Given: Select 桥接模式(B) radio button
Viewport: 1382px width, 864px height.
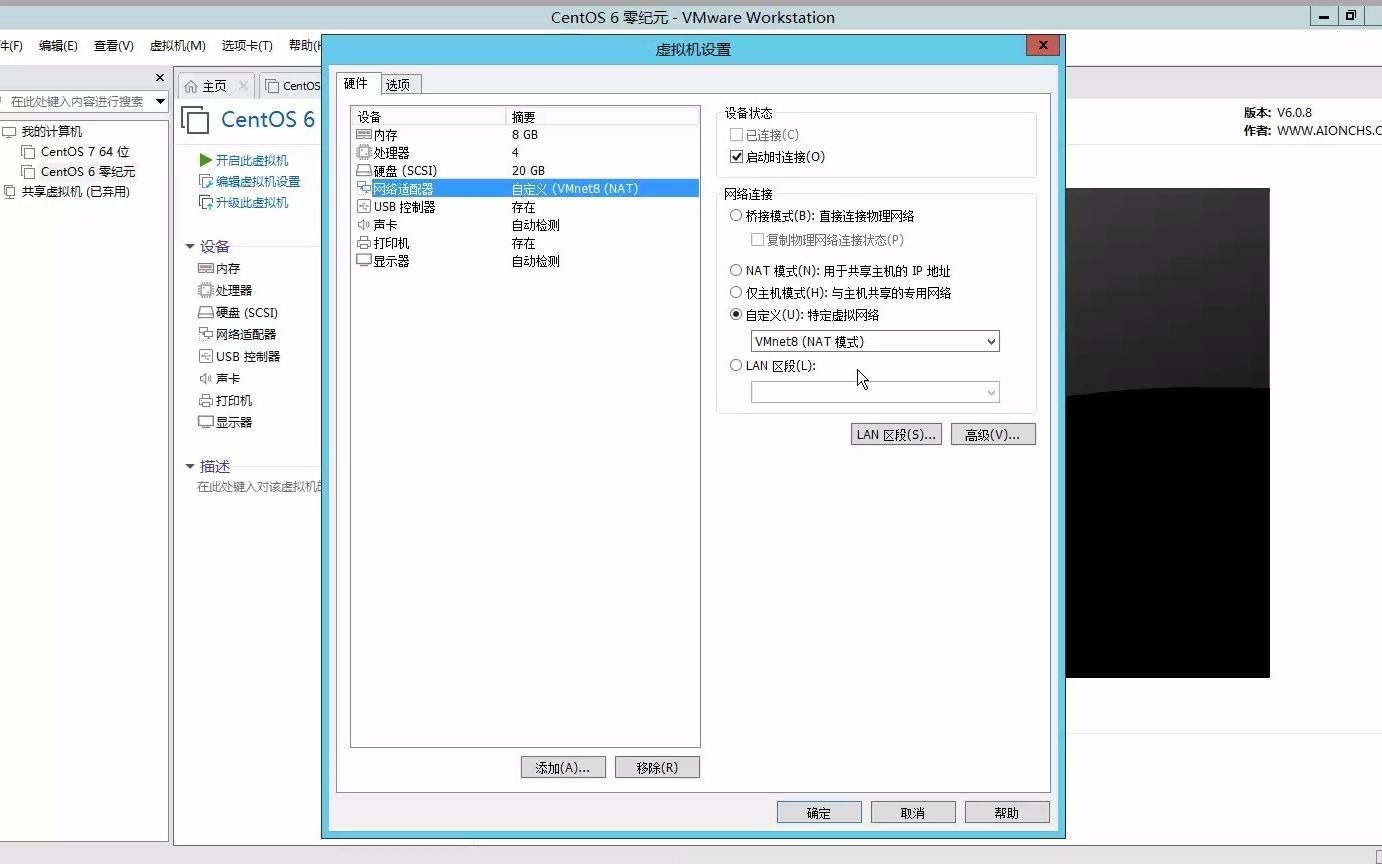Looking at the screenshot, I should point(736,216).
